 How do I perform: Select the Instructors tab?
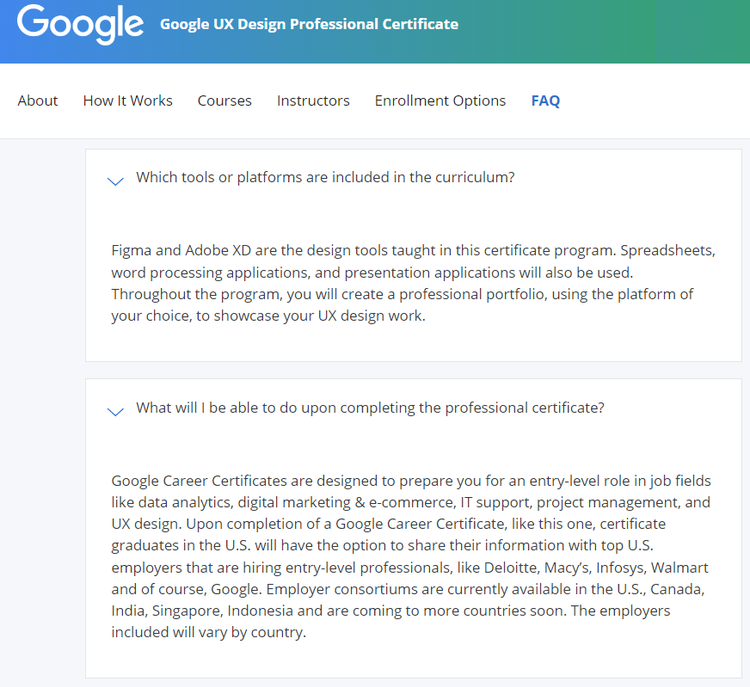point(313,100)
